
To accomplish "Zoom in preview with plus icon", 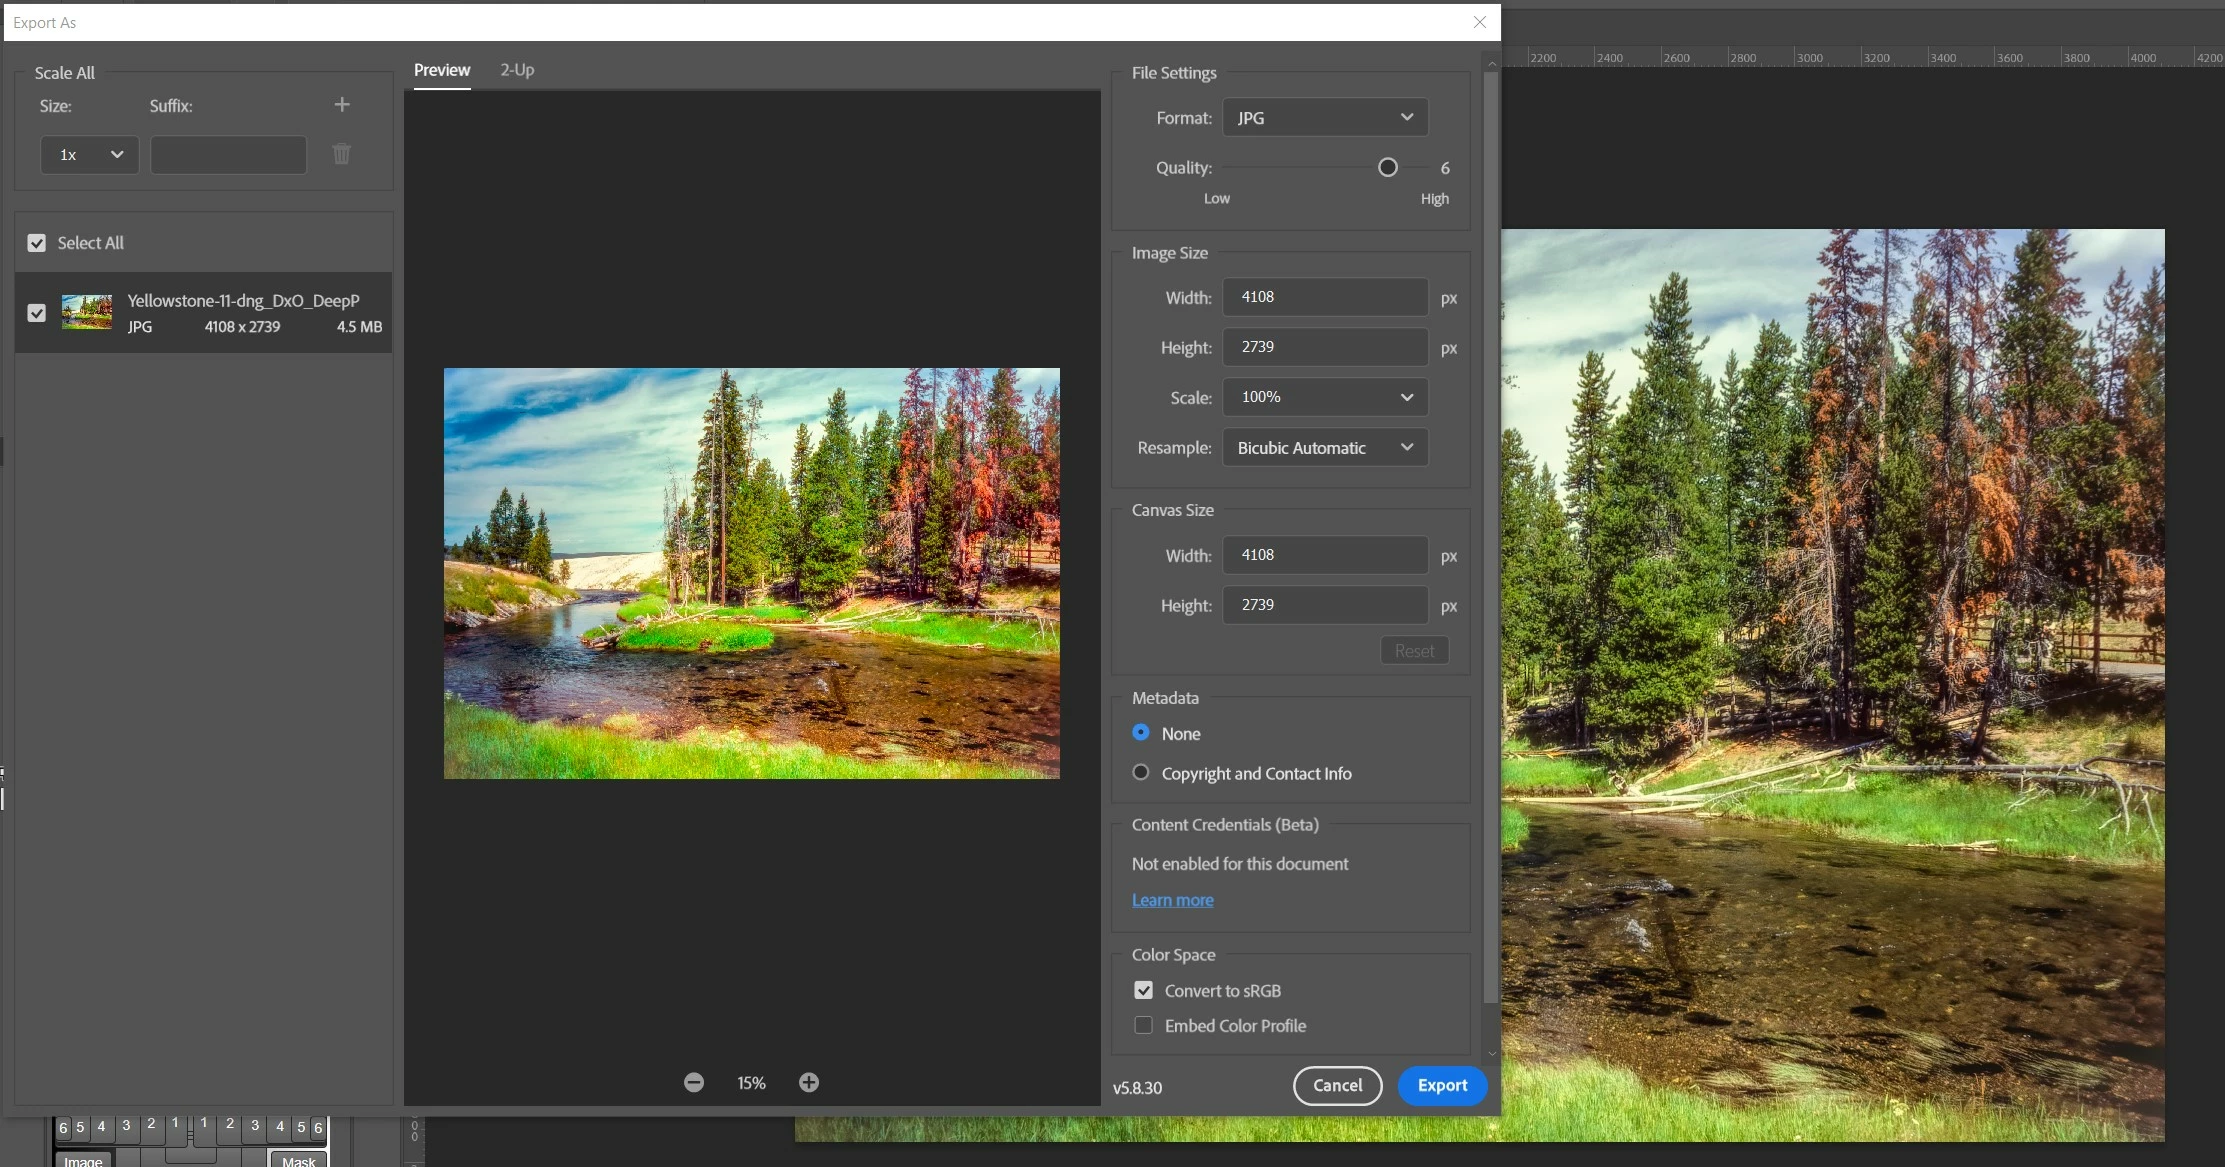I will [x=809, y=1083].
